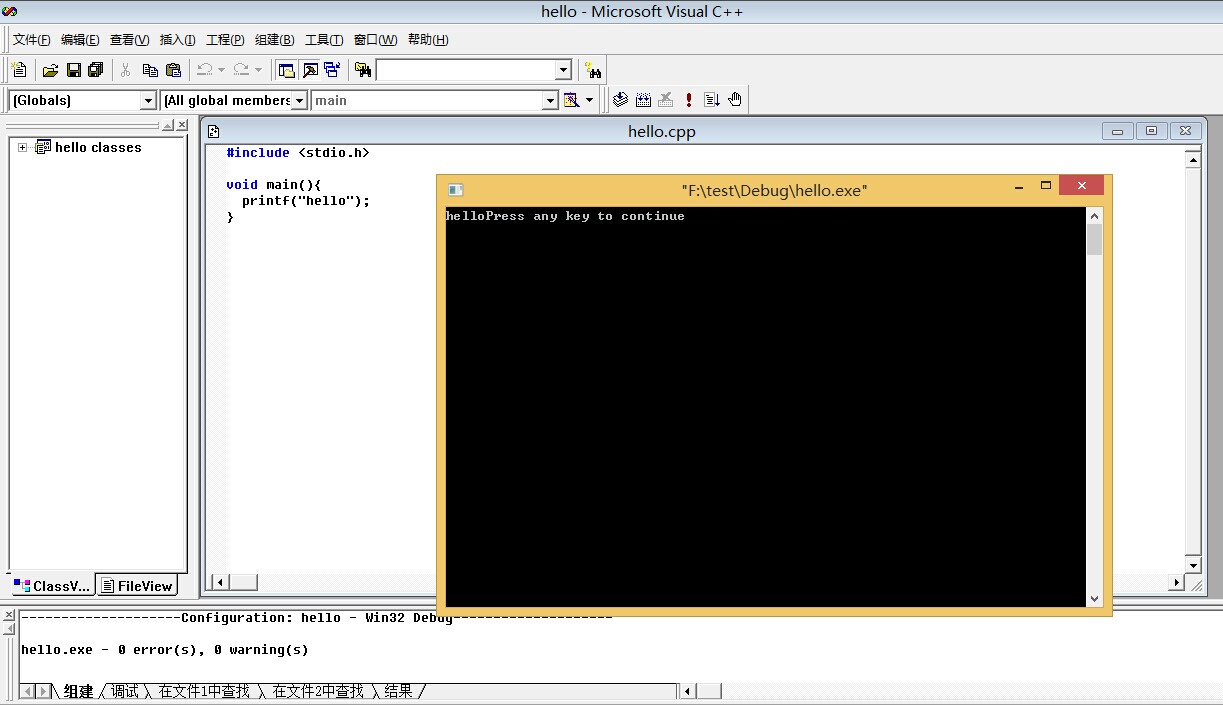Click the Undo arrow
This screenshot has height=705, width=1223.
point(204,70)
